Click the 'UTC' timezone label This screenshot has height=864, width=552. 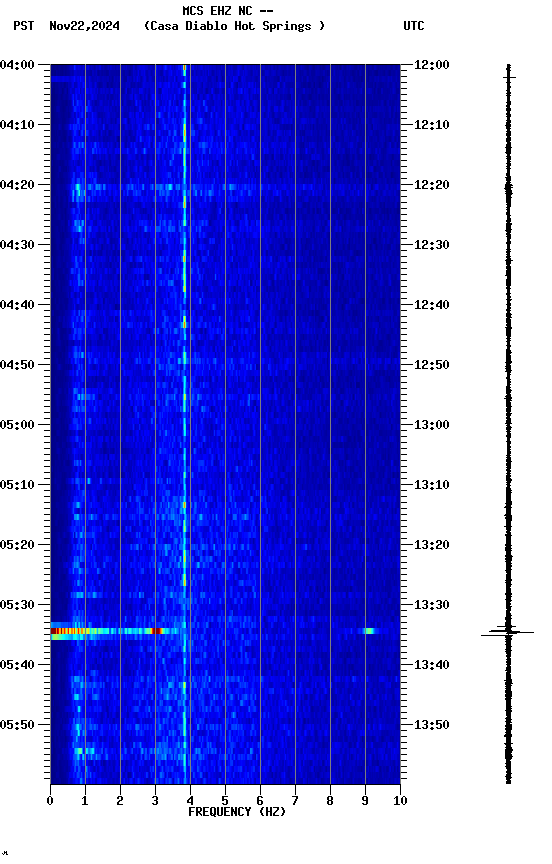click(x=414, y=26)
